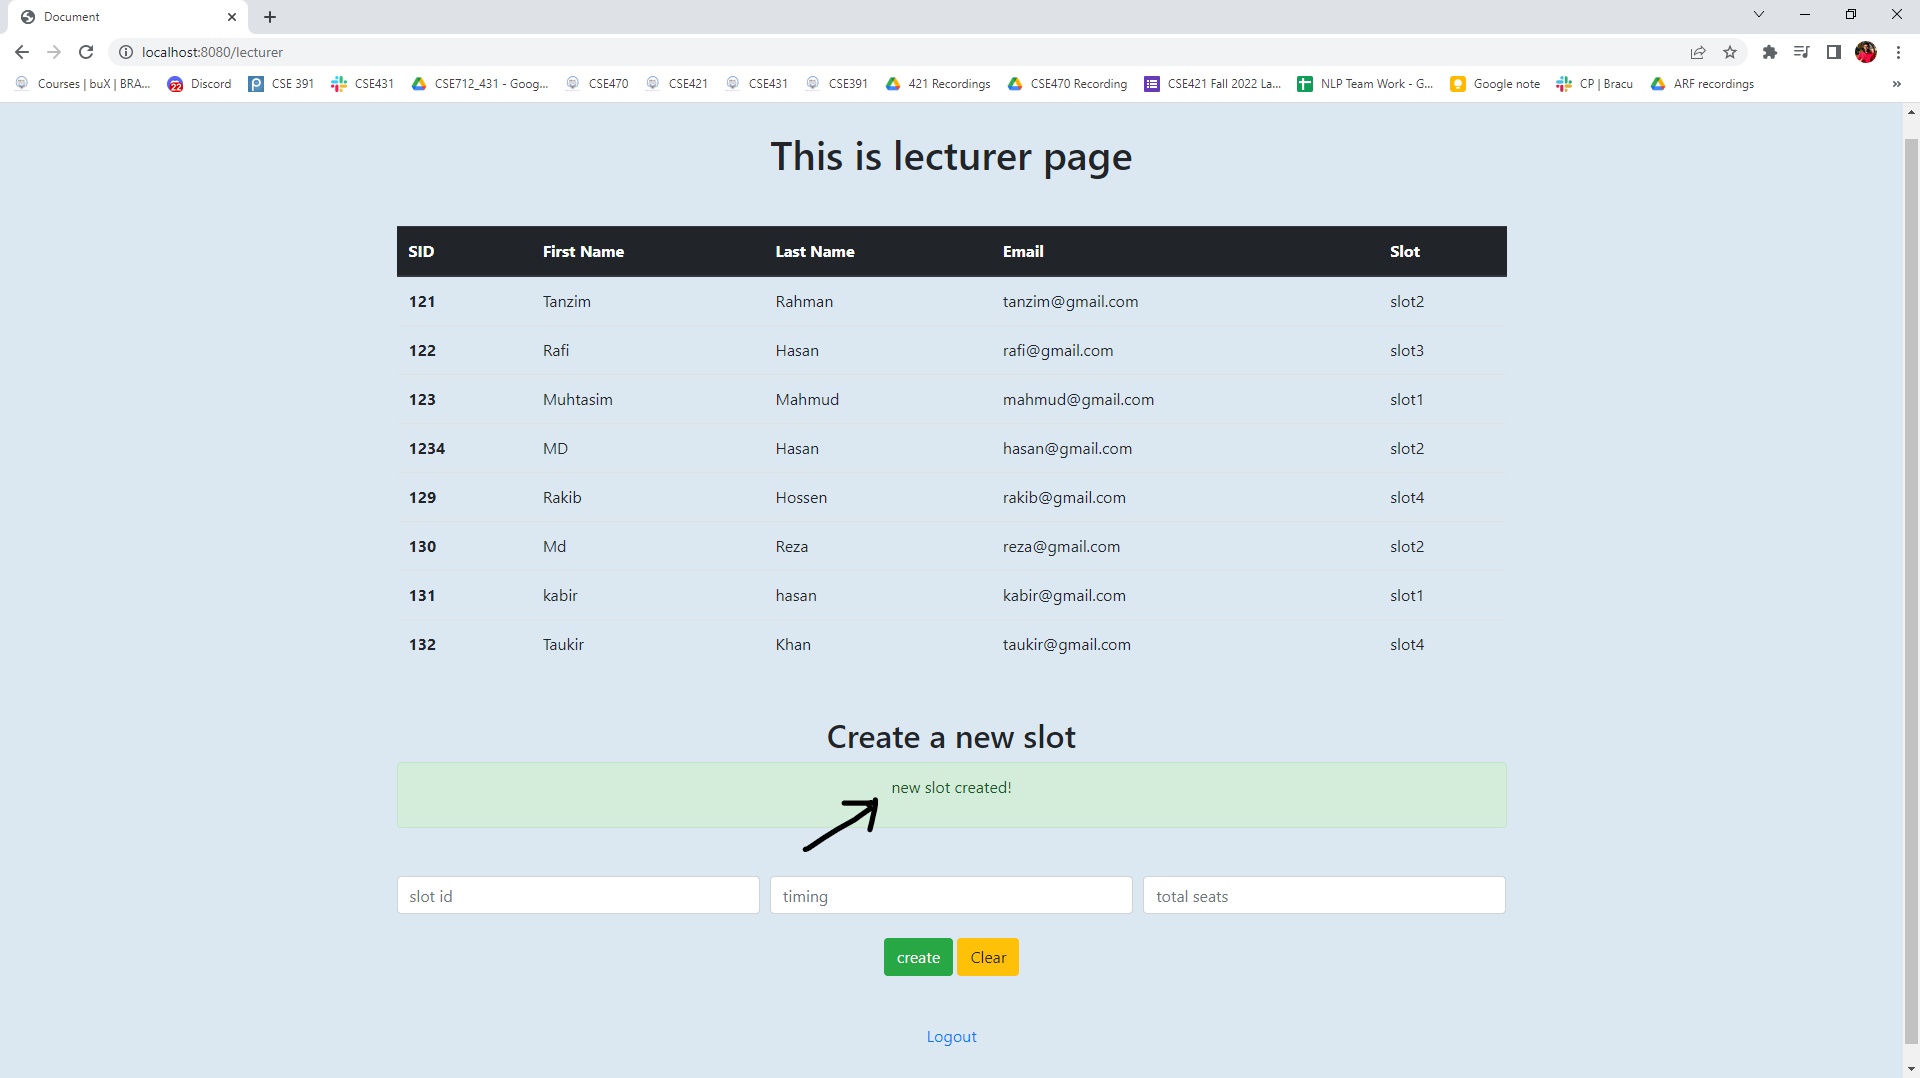The image size is (1920, 1078).
Task: Click the browser profile avatar
Action: (x=1866, y=52)
